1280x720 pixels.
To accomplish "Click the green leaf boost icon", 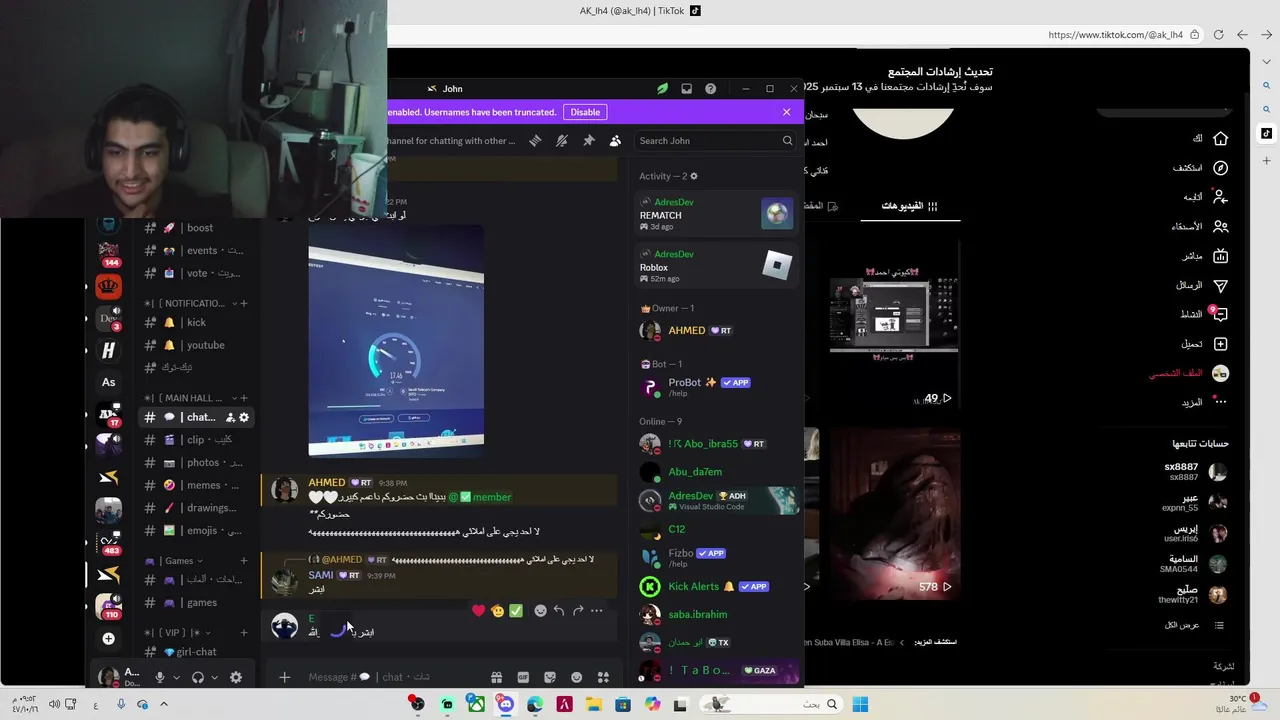I will [662, 89].
